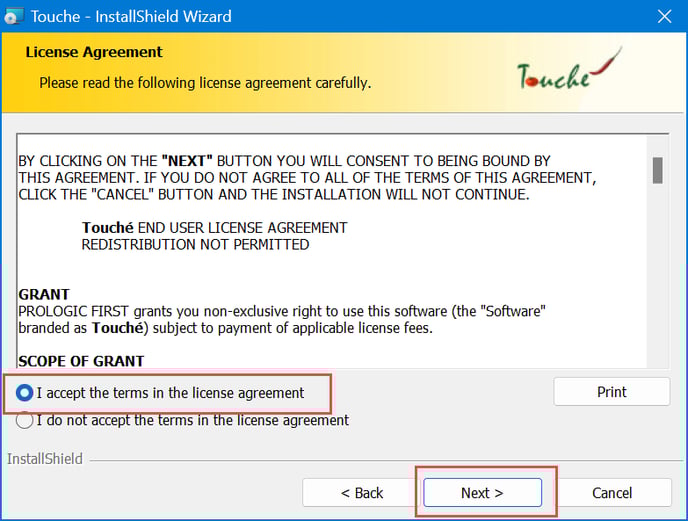The width and height of the screenshot is (688, 521).
Task: Click the "Touché END USER LICENSE AGREEMENT" line
Action: [x=214, y=228]
